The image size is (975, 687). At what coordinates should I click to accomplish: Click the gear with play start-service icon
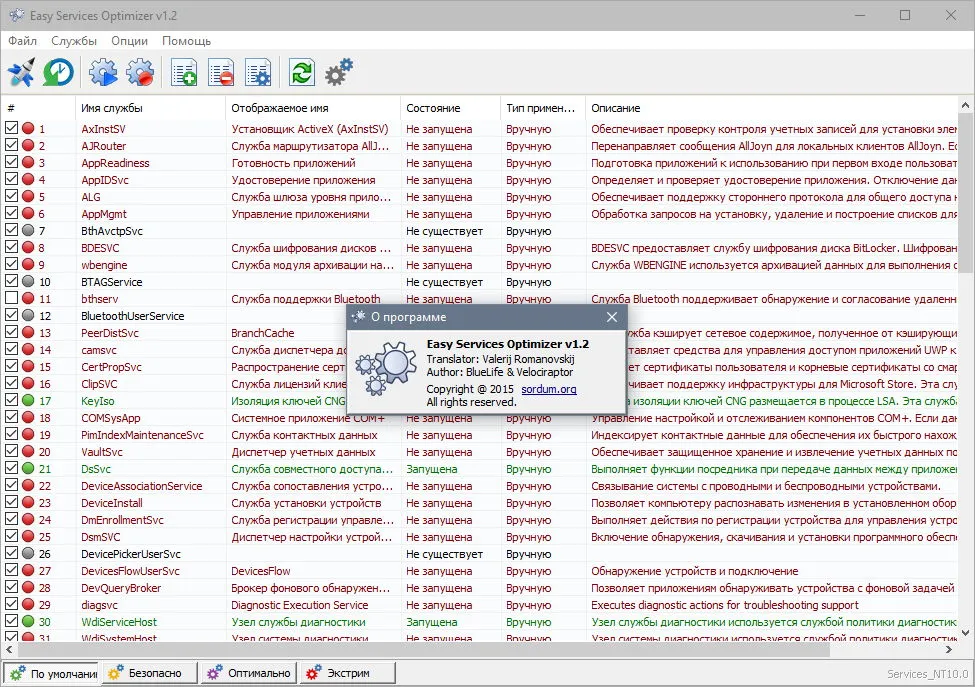[x=103, y=73]
